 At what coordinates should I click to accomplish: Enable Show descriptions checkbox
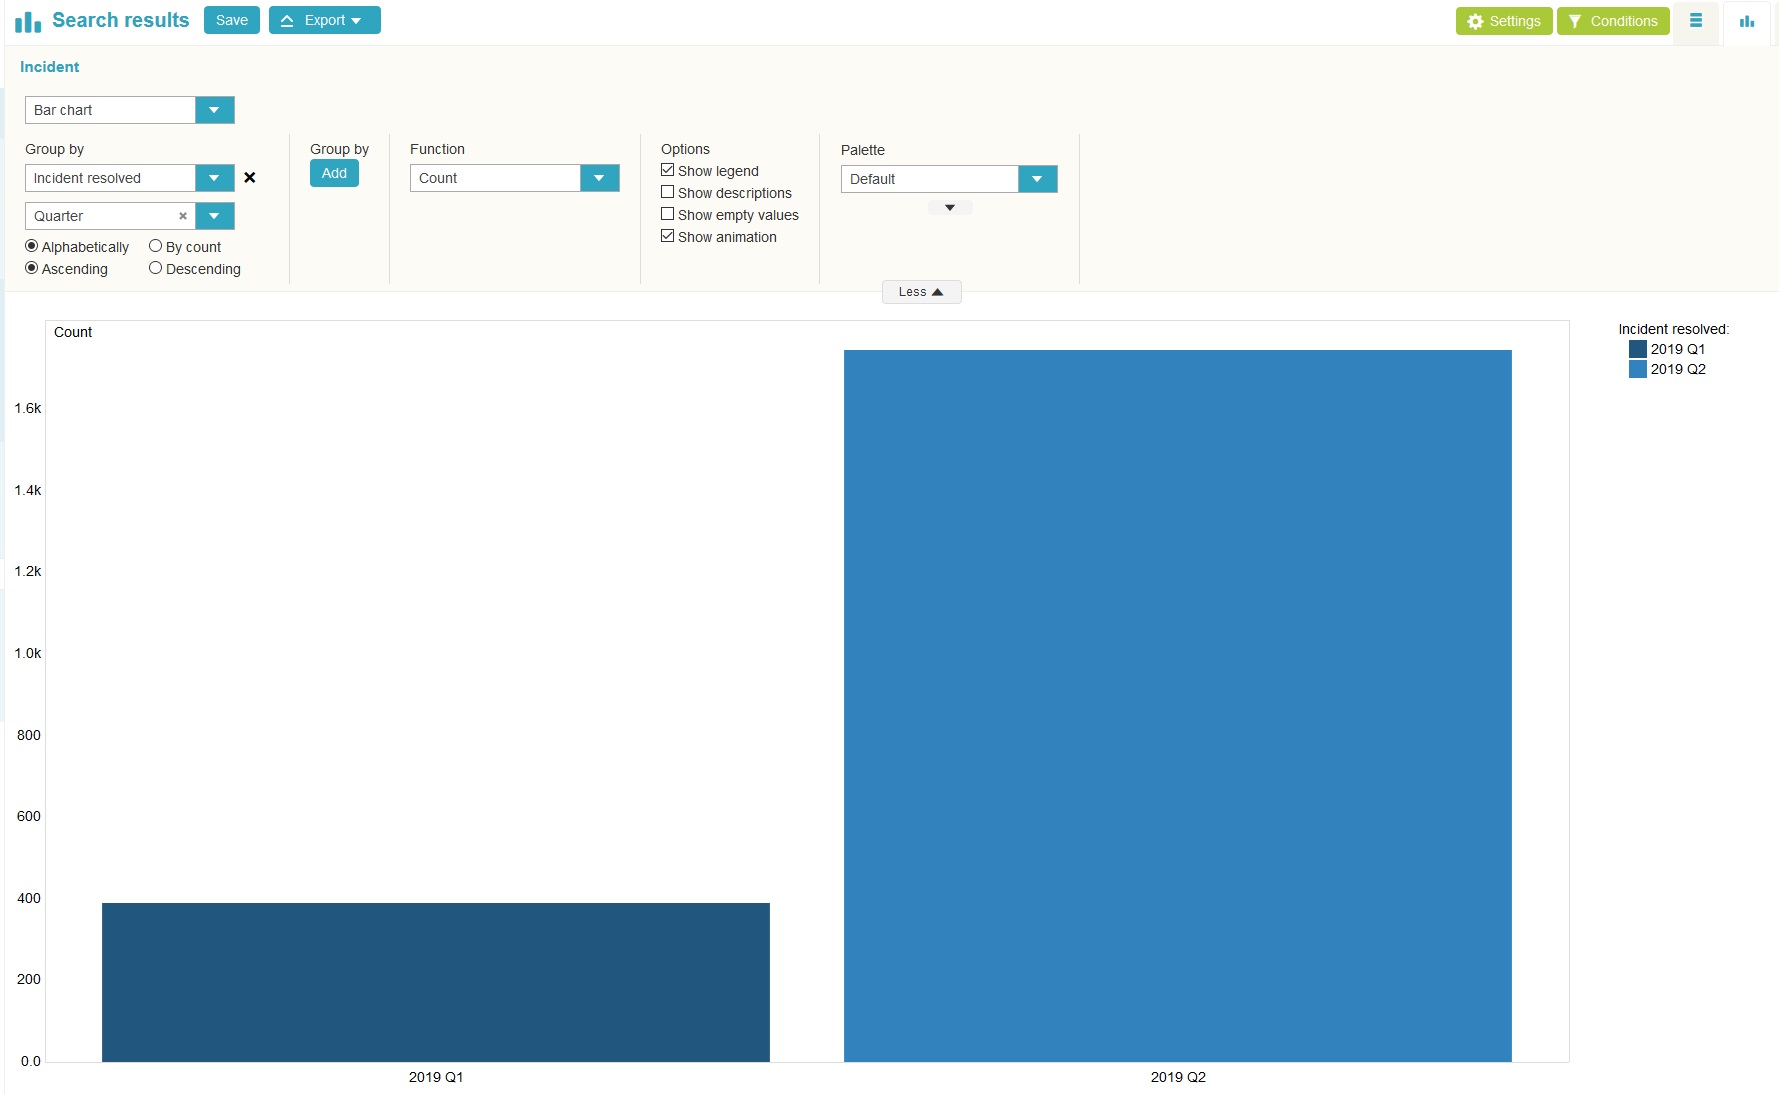pos(668,192)
